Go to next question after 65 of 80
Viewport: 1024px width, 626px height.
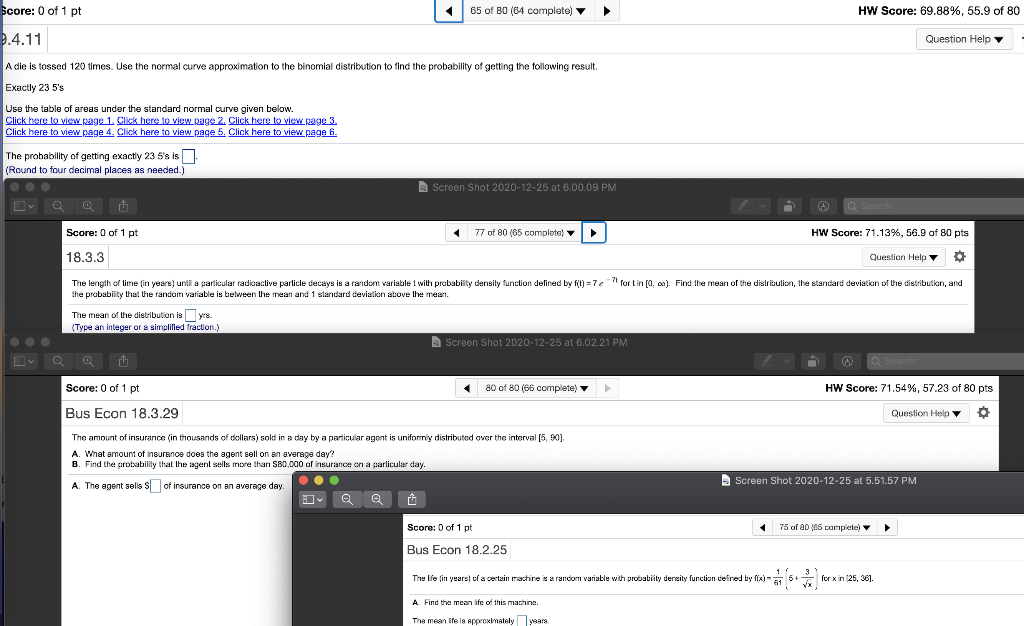[x=607, y=11]
